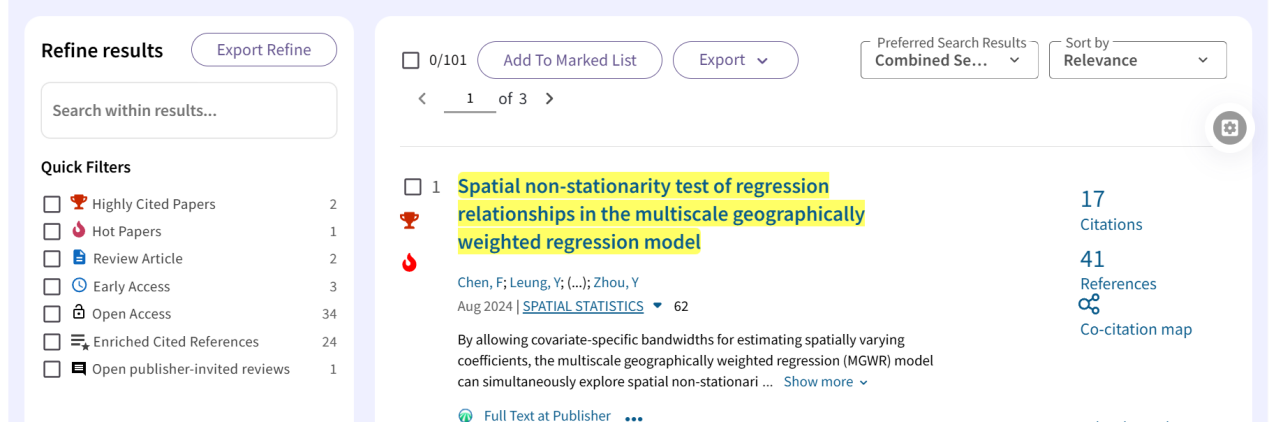Select the checkbox for result 1

413,187
